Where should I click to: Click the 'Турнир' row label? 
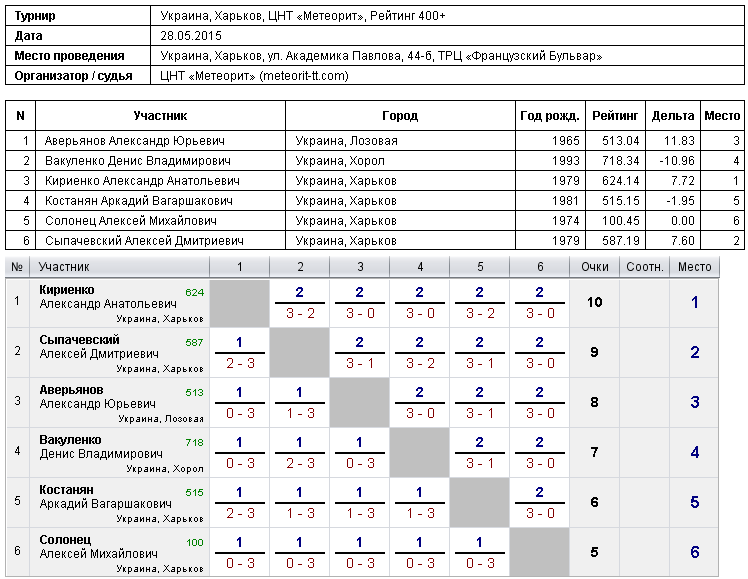pos(35,16)
